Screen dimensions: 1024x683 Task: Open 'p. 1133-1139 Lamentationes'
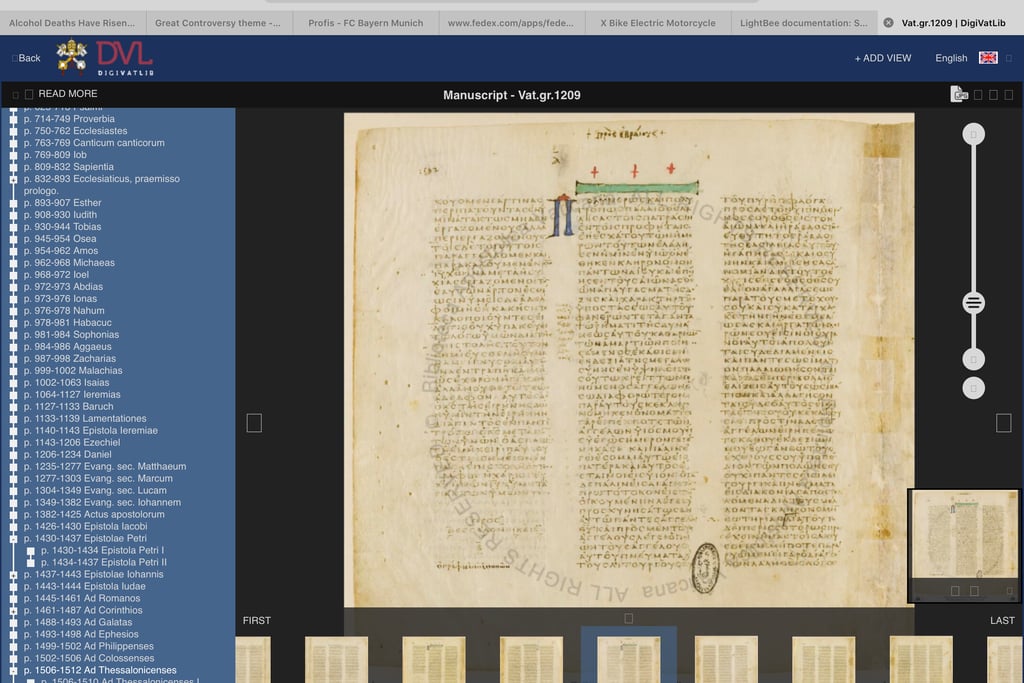85,419
